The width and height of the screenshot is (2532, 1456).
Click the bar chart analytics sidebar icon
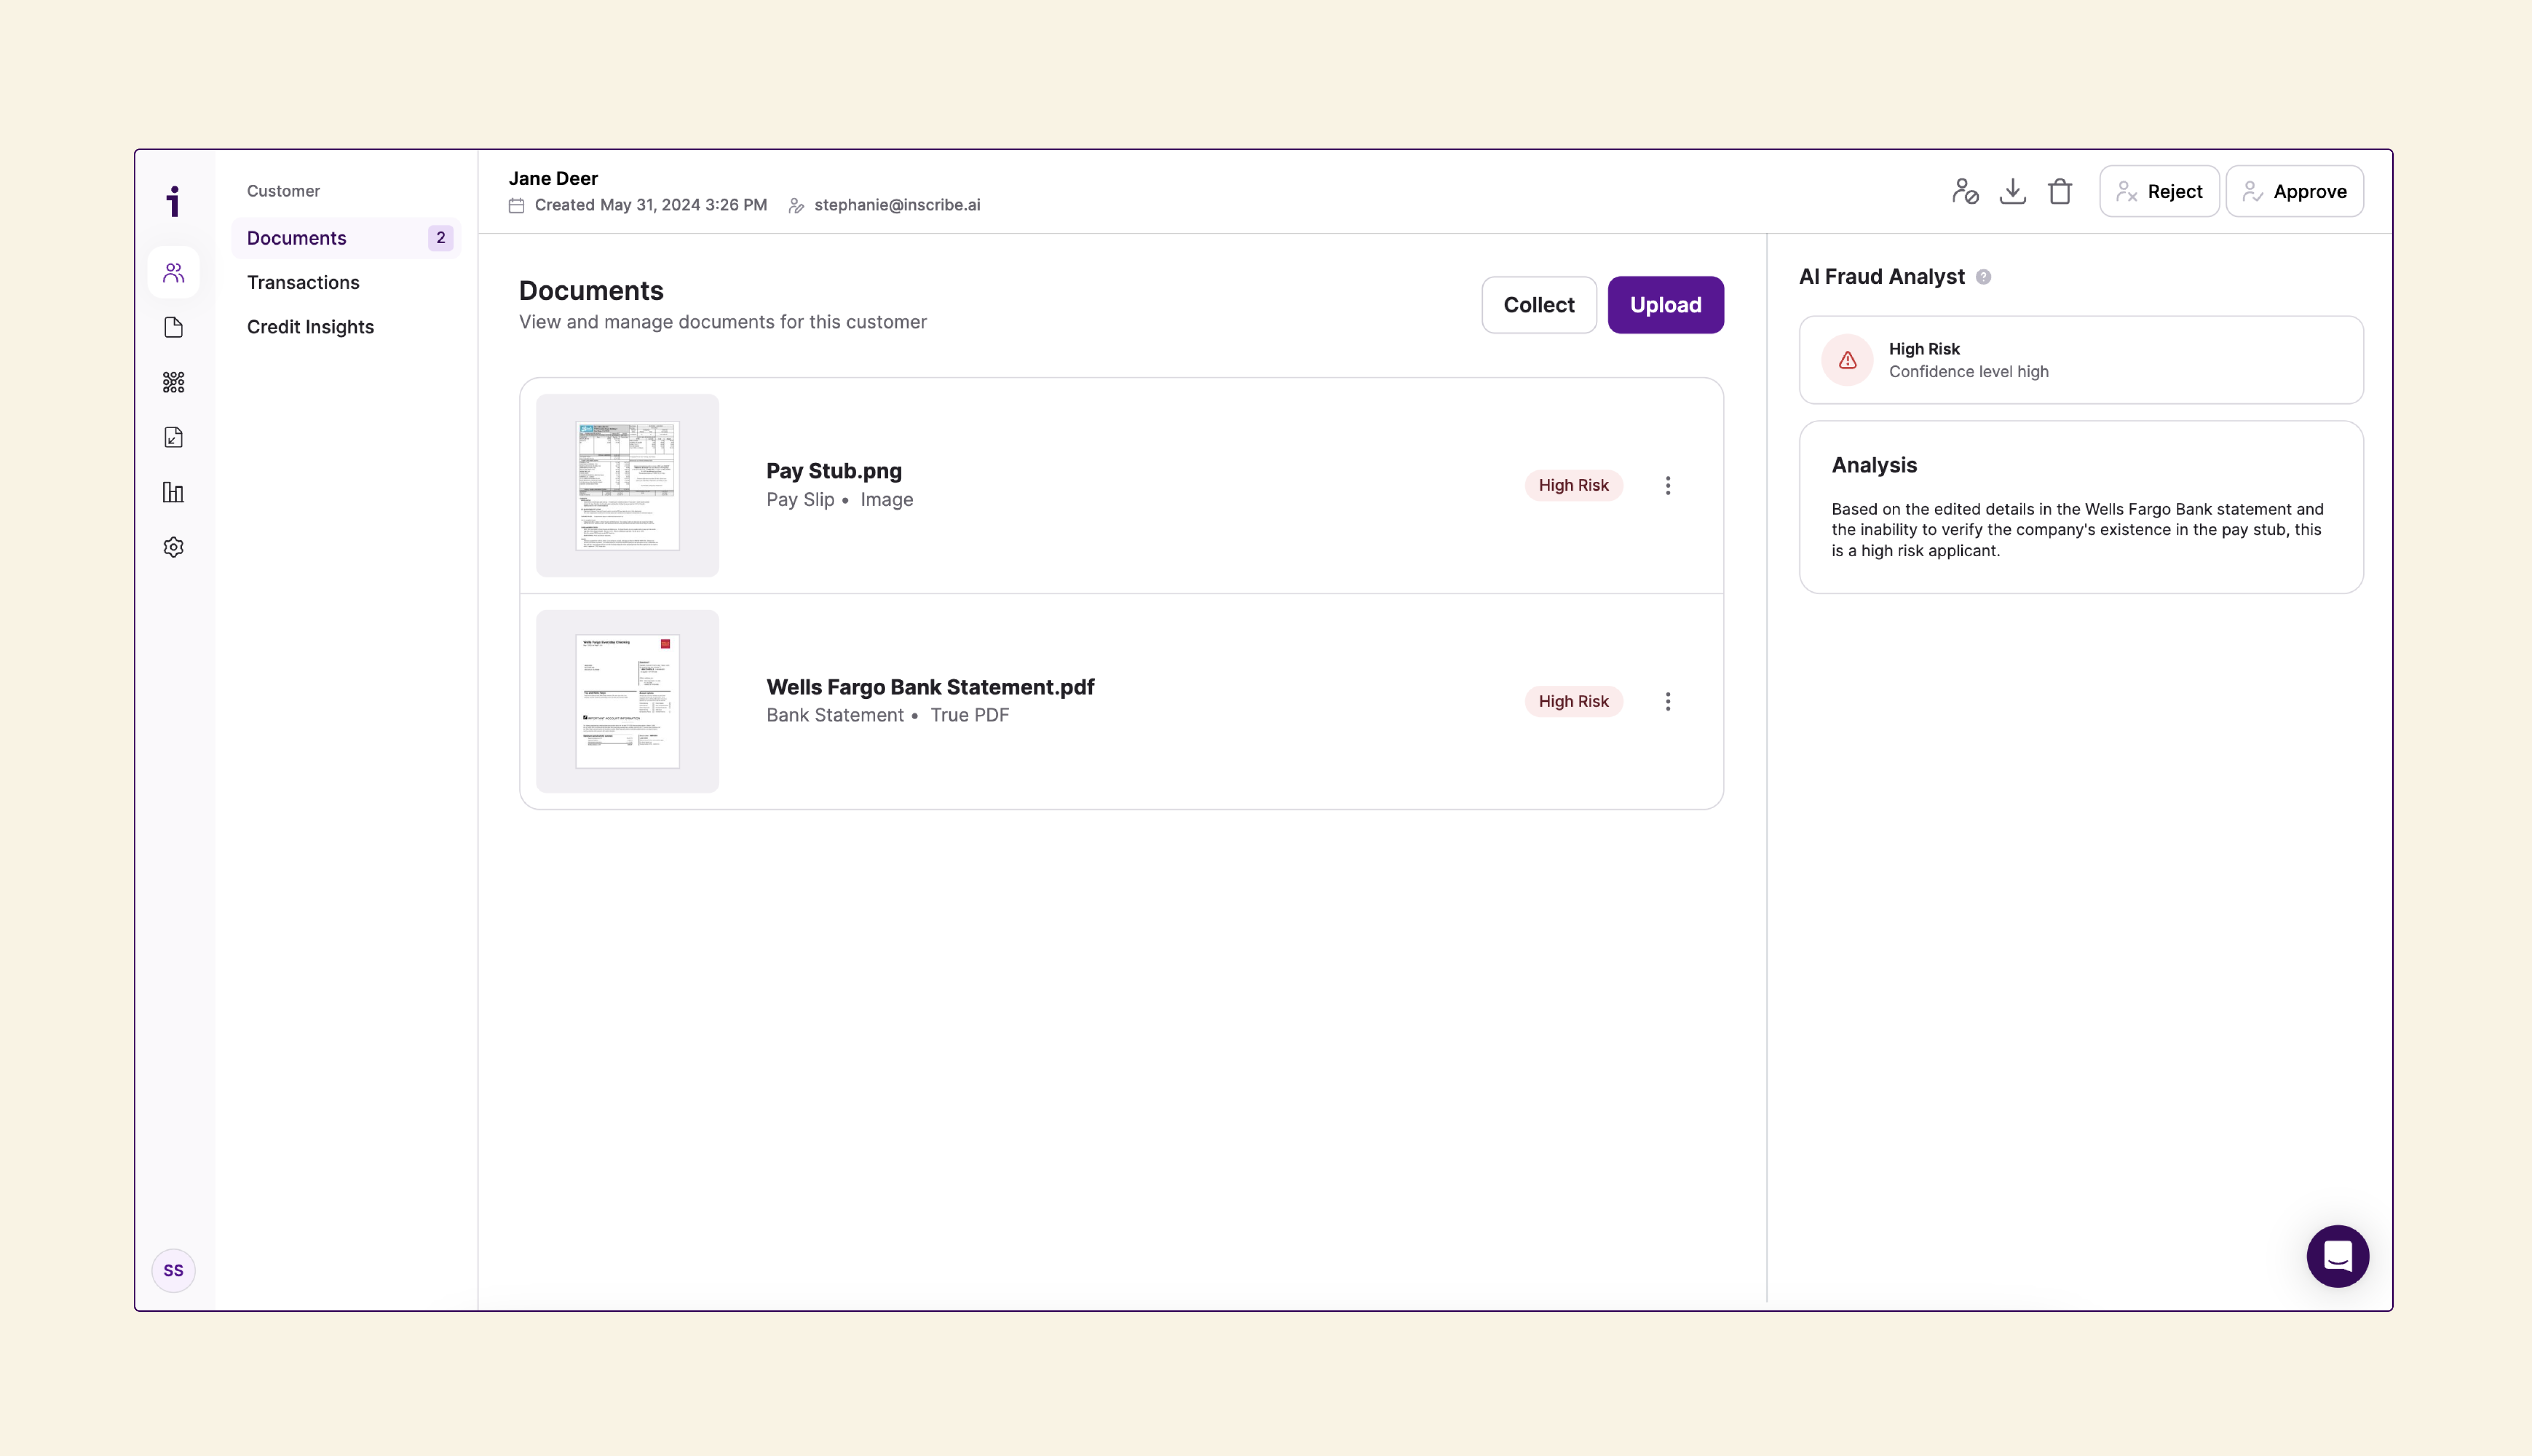pyautogui.click(x=173, y=492)
